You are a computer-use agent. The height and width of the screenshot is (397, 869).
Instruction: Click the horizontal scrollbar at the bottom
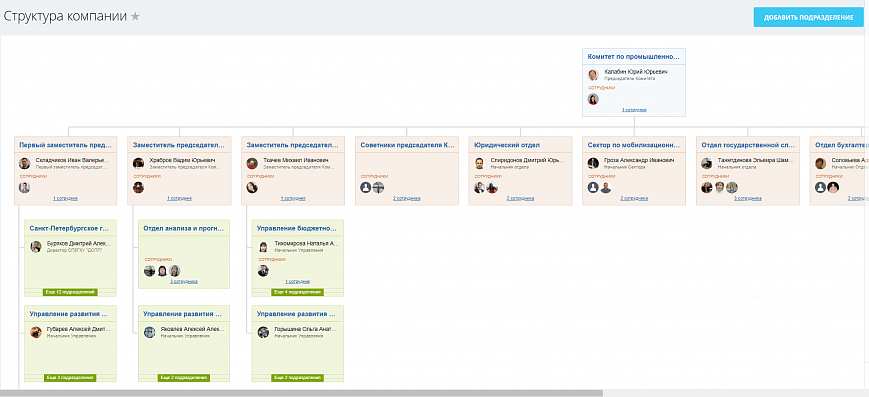click(x=301, y=393)
